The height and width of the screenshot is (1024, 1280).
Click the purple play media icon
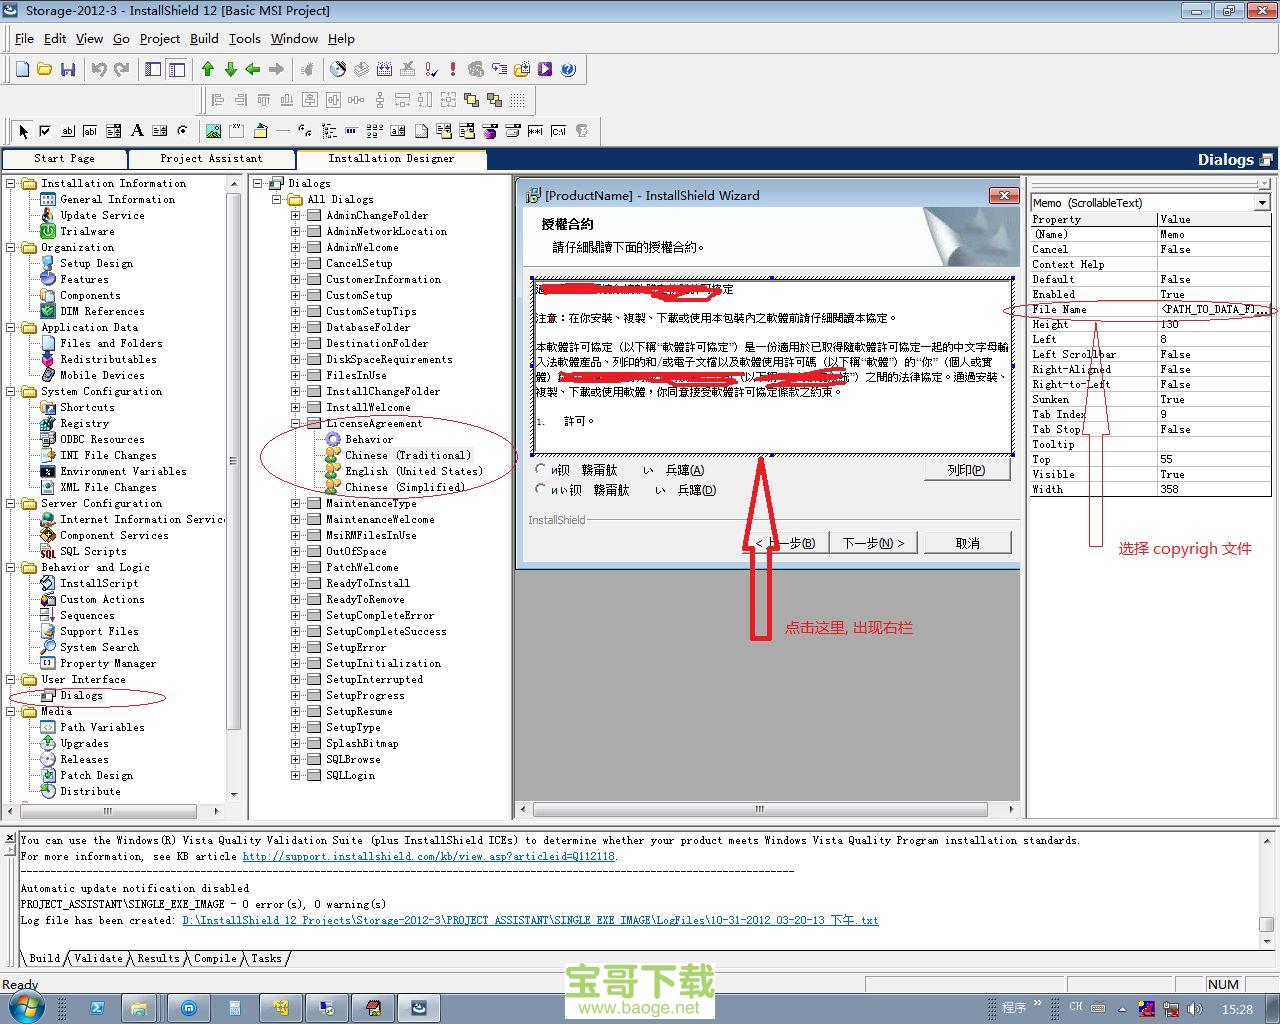(x=545, y=69)
